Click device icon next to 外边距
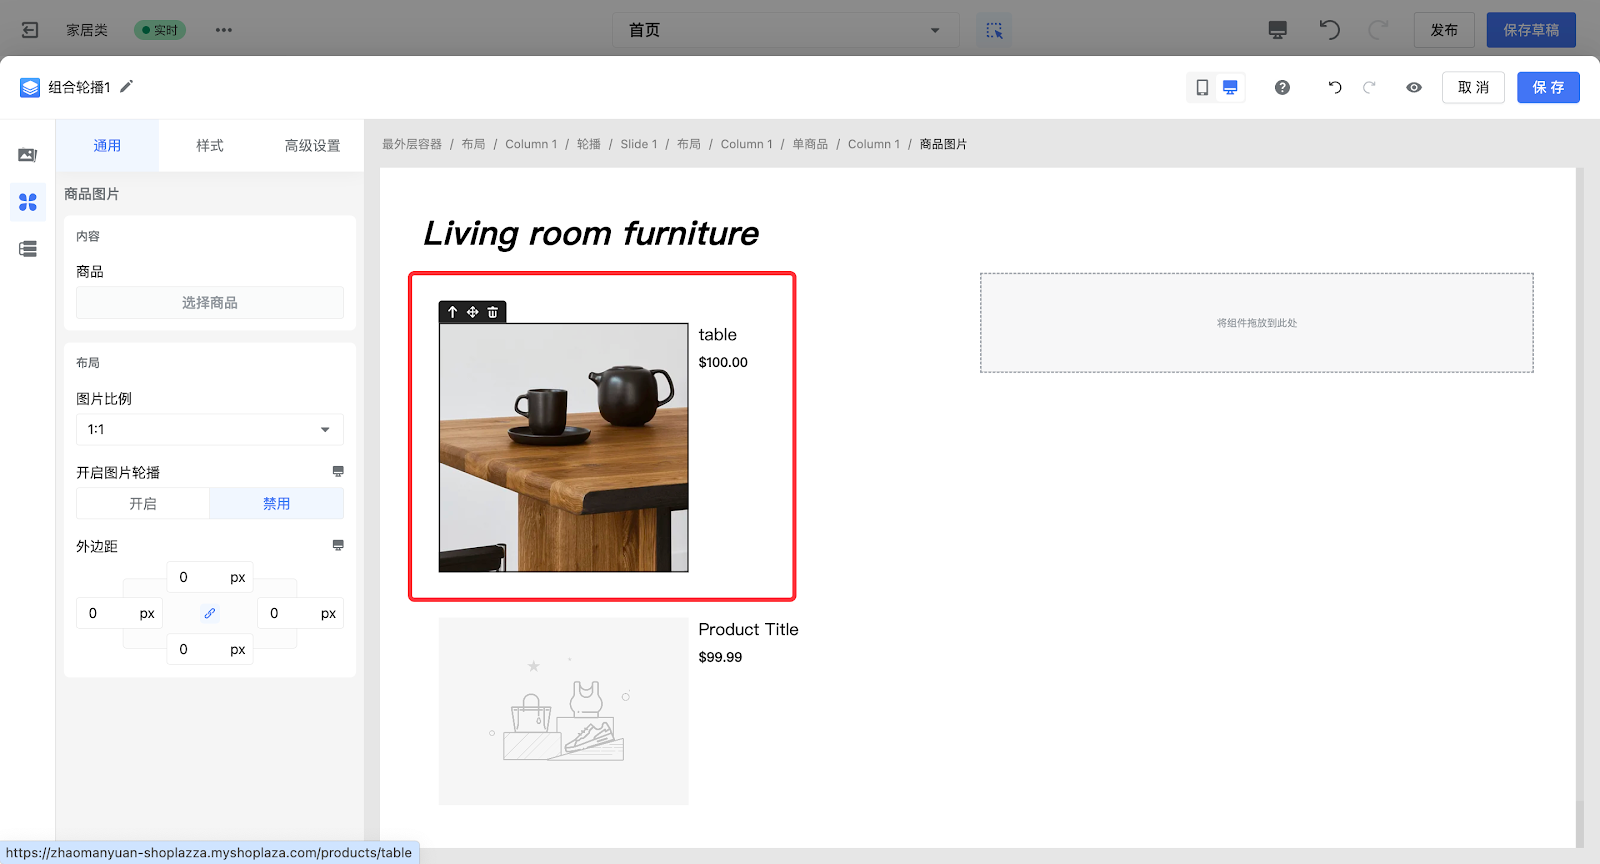The width and height of the screenshot is (1600, 864). (338, 545)
